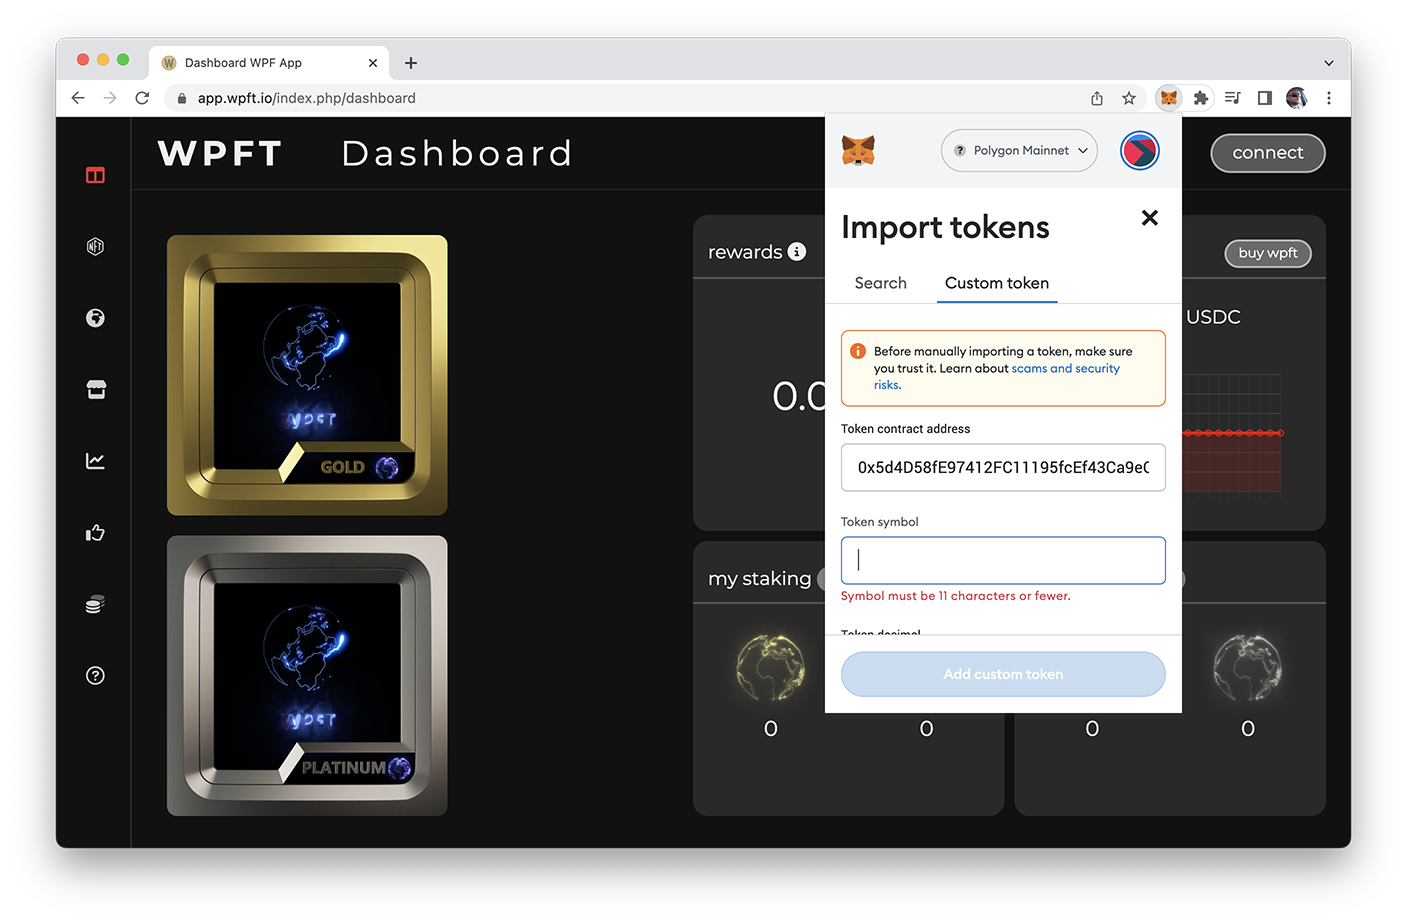Select the Custom token tab

[x=997, y=283]
